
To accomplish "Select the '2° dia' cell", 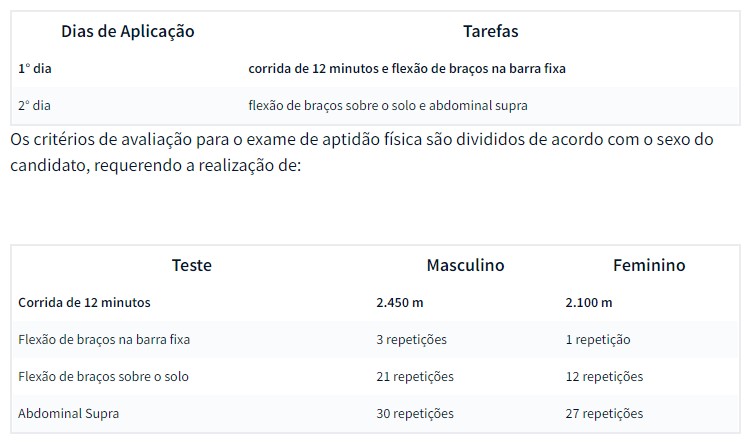I will [x=34, y=104].
